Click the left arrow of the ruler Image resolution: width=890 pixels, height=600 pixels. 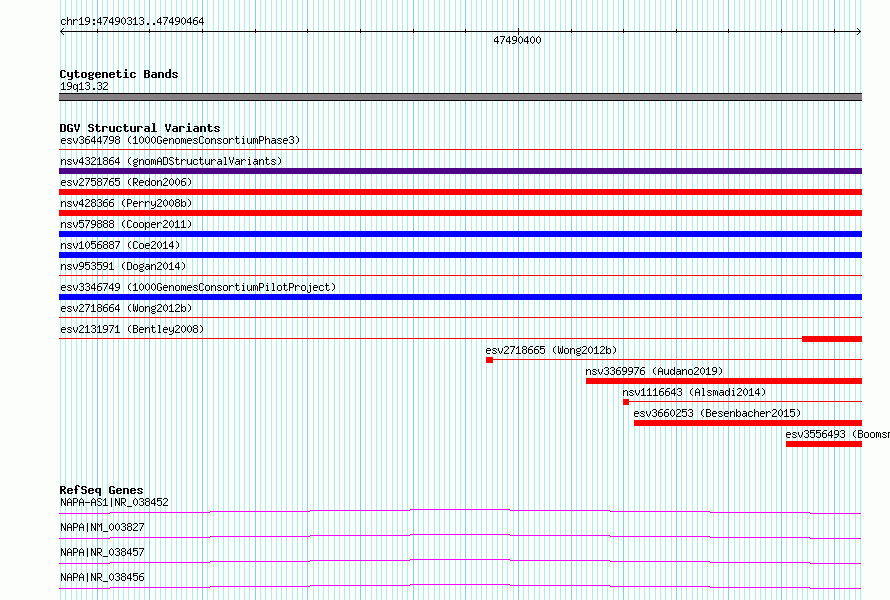(62, 32)
